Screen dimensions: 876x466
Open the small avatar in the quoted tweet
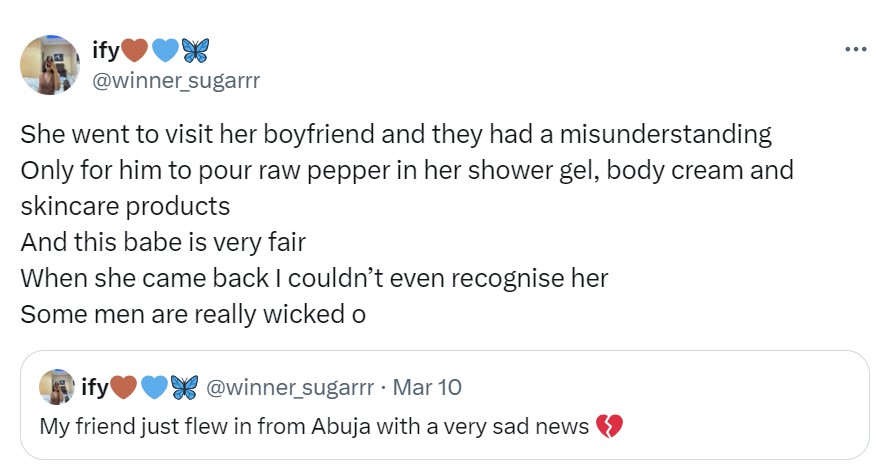[x=56, y=387]
